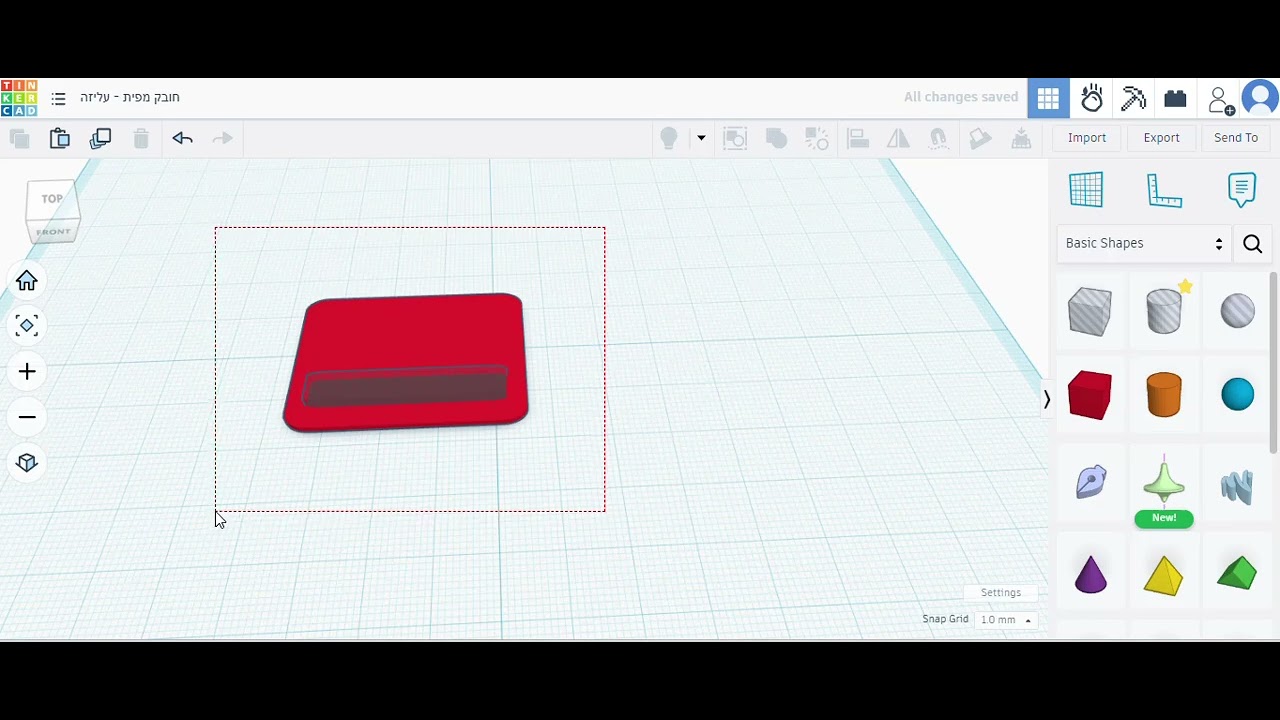Toggle orthographic/perspective view
Image resolution: width=1280 pixels, height=720 pixels.
click(27, 462)
